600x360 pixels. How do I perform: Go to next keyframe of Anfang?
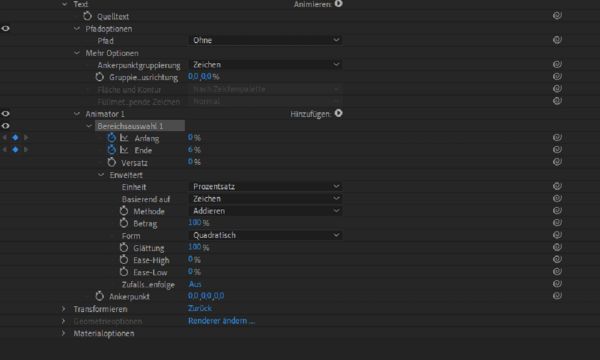26,137
